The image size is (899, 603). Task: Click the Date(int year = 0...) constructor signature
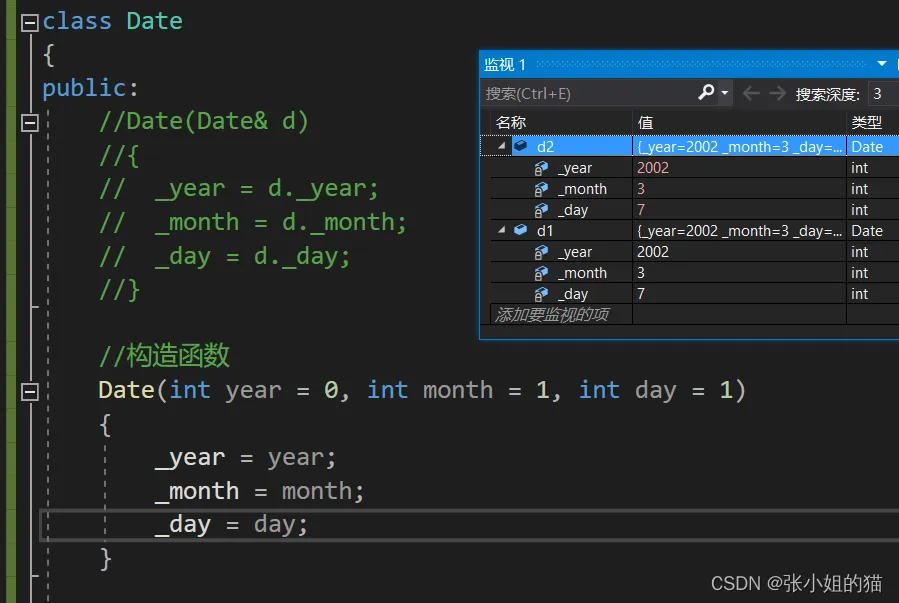pyautogui.click(x=422, y=390)
